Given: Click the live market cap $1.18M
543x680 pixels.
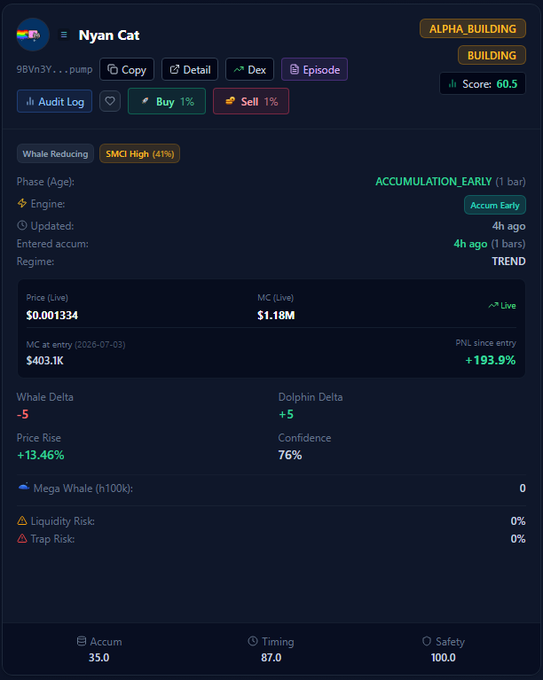Looking at the screenshot, I should 276,315.
